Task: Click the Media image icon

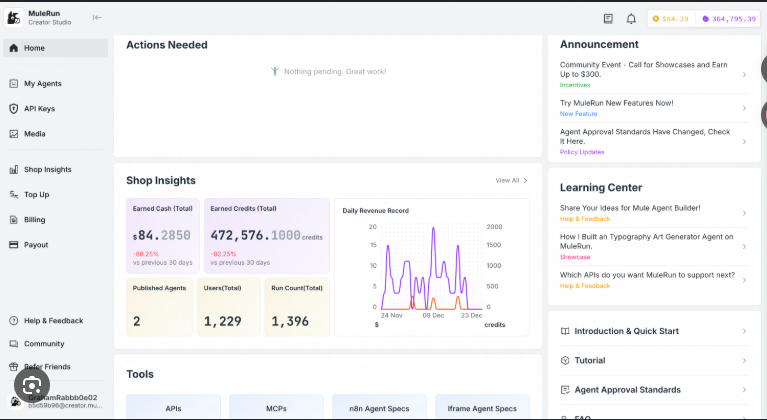Action: [14, 133]
